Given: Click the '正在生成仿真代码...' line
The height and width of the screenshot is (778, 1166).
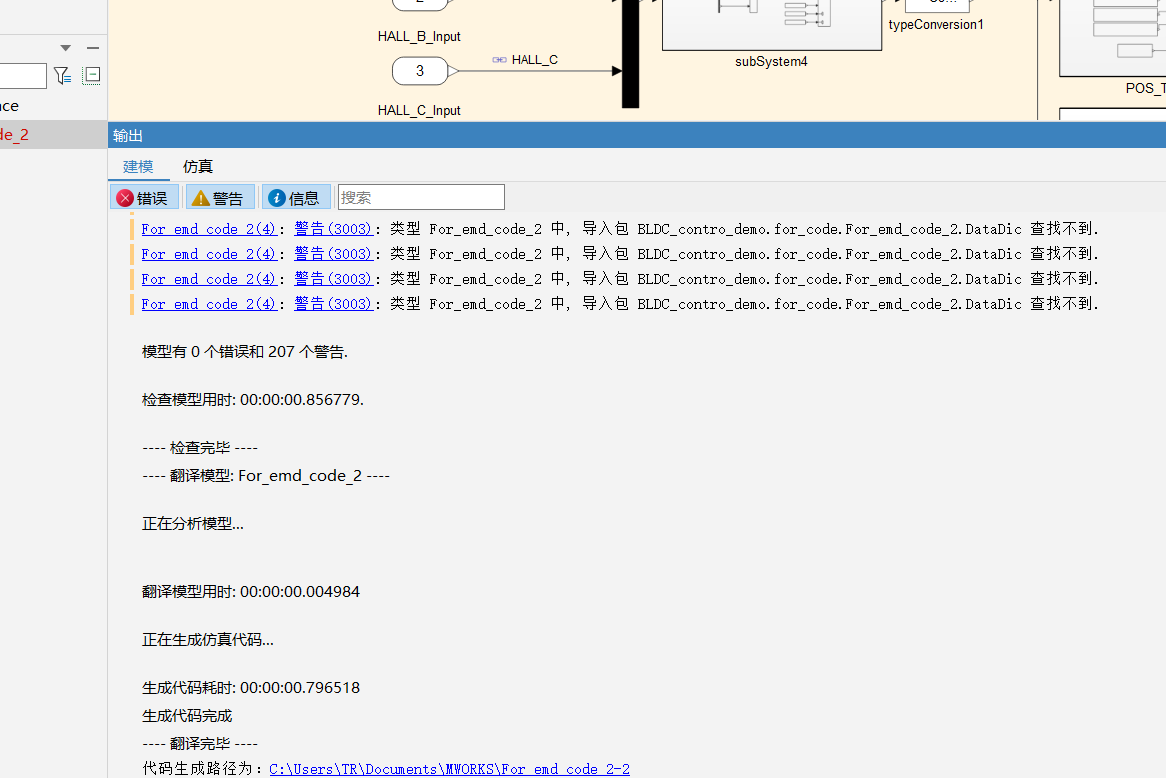Looking at the screenshot, I should tap(207, 640).
